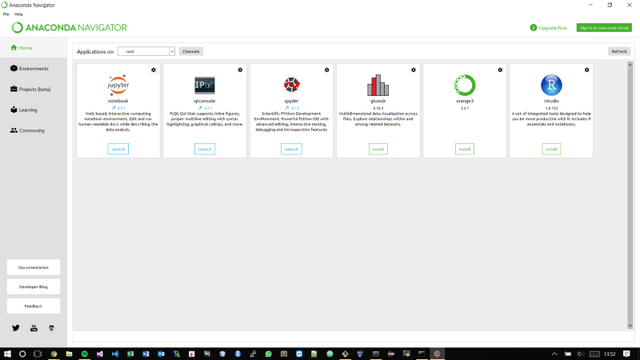Open the volume control in tray
This screenshot has height=360, width=640.
[x=581, y=354]
